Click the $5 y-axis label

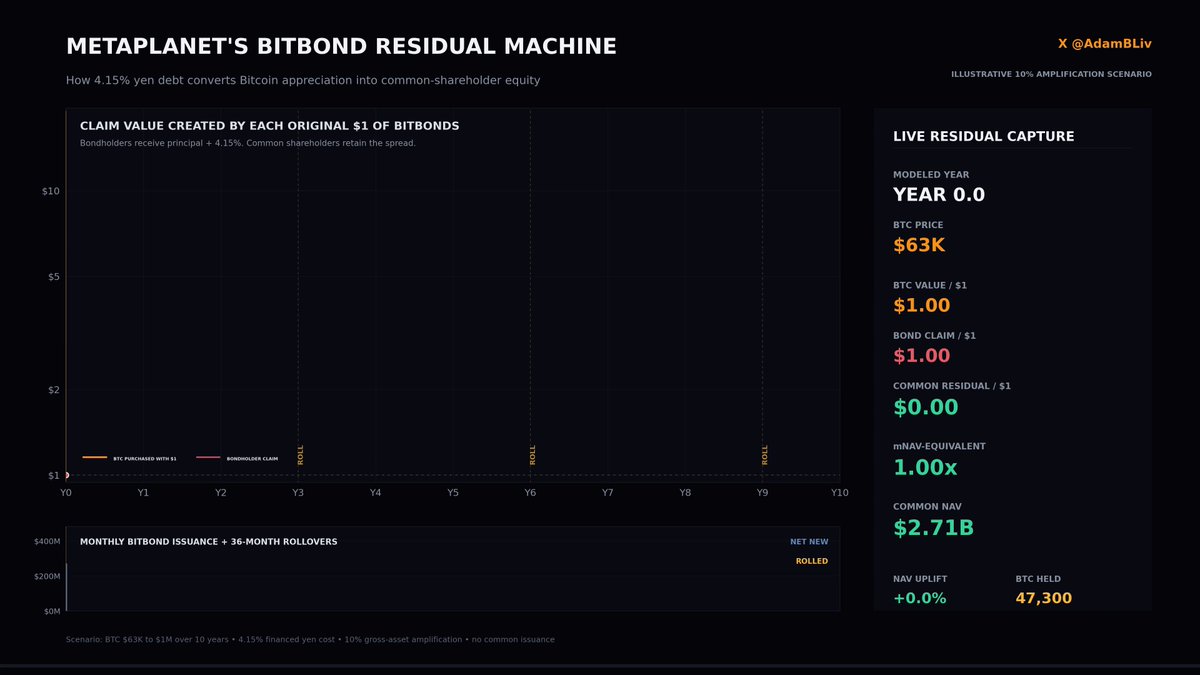tap(54, 277)
